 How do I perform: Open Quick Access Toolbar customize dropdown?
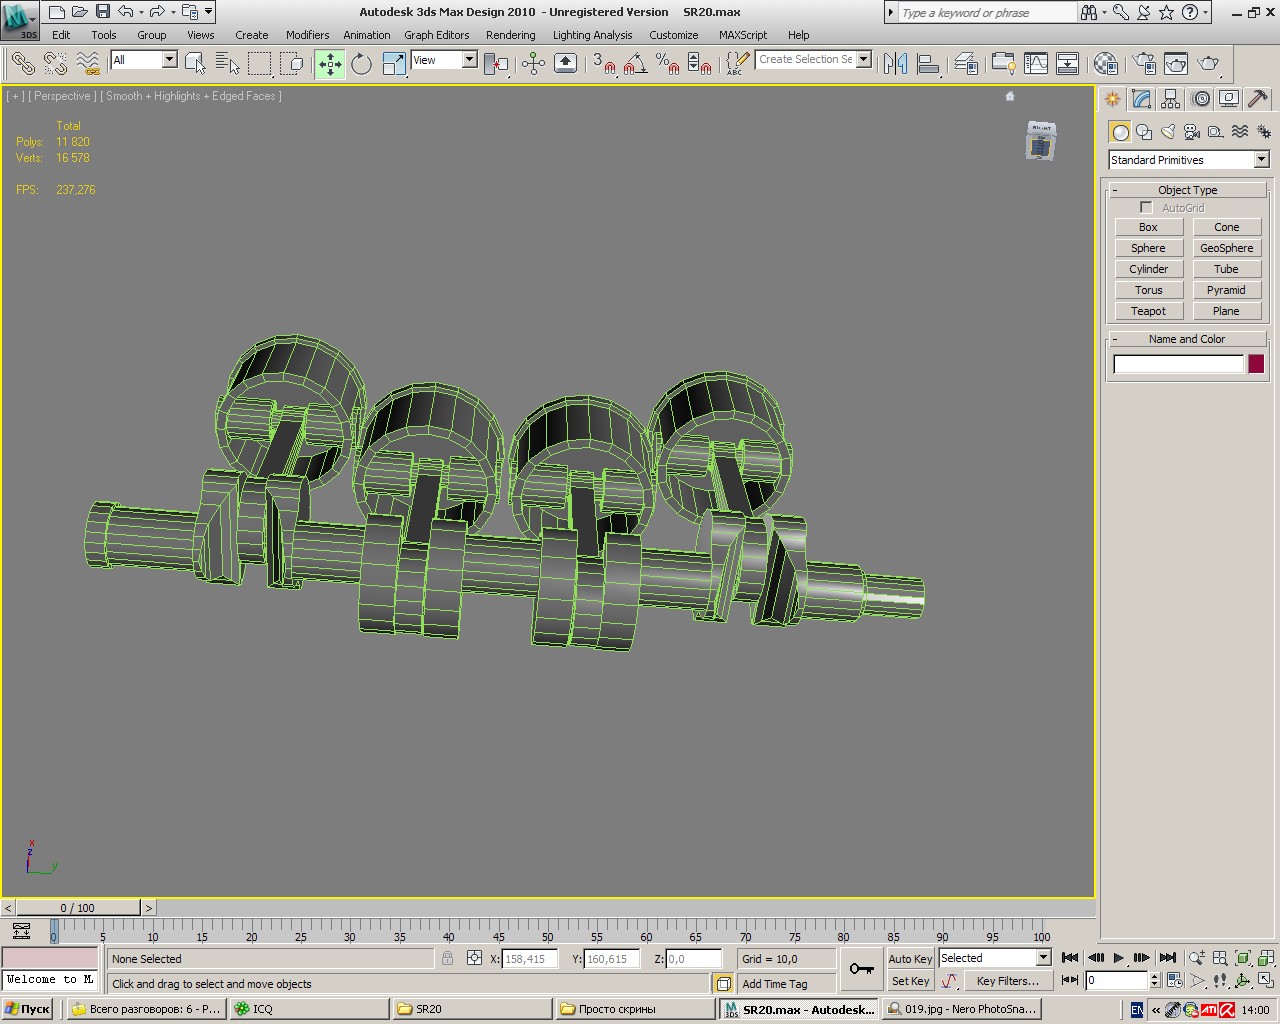(x=208, y=12)
